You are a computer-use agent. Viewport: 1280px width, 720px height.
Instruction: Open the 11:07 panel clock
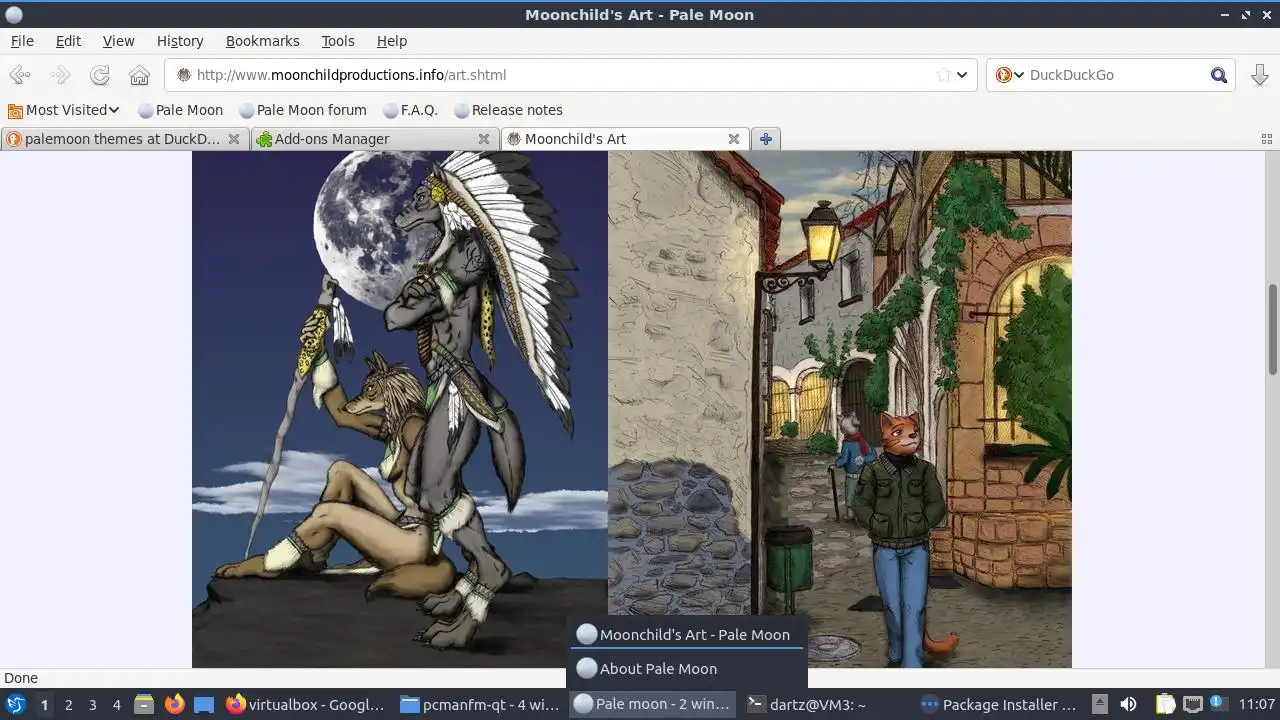(x=1256, y=704)
